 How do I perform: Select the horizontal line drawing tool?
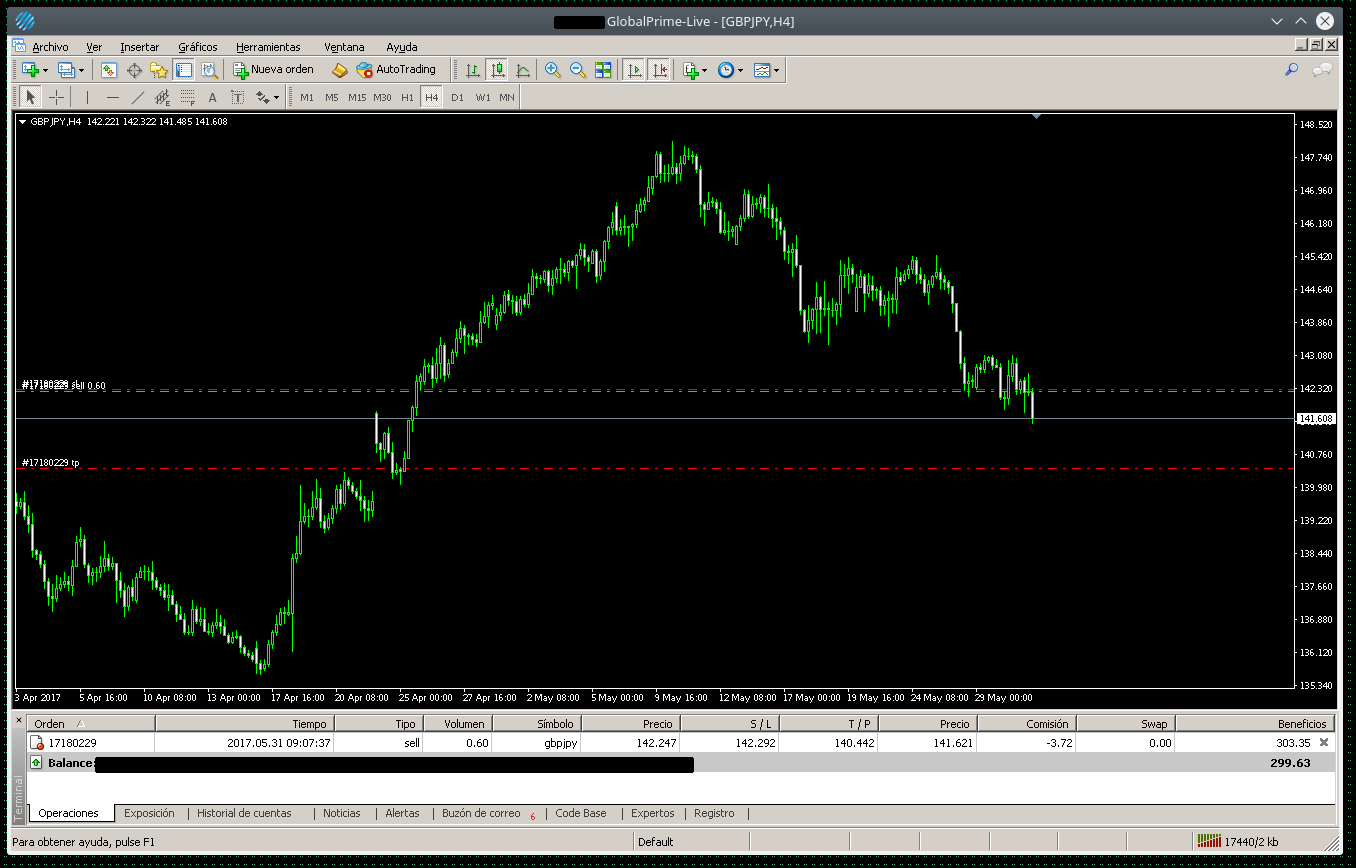112,97
